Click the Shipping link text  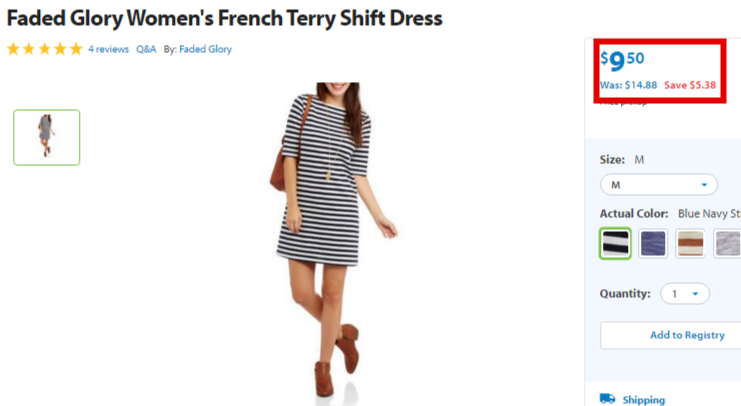644,400
